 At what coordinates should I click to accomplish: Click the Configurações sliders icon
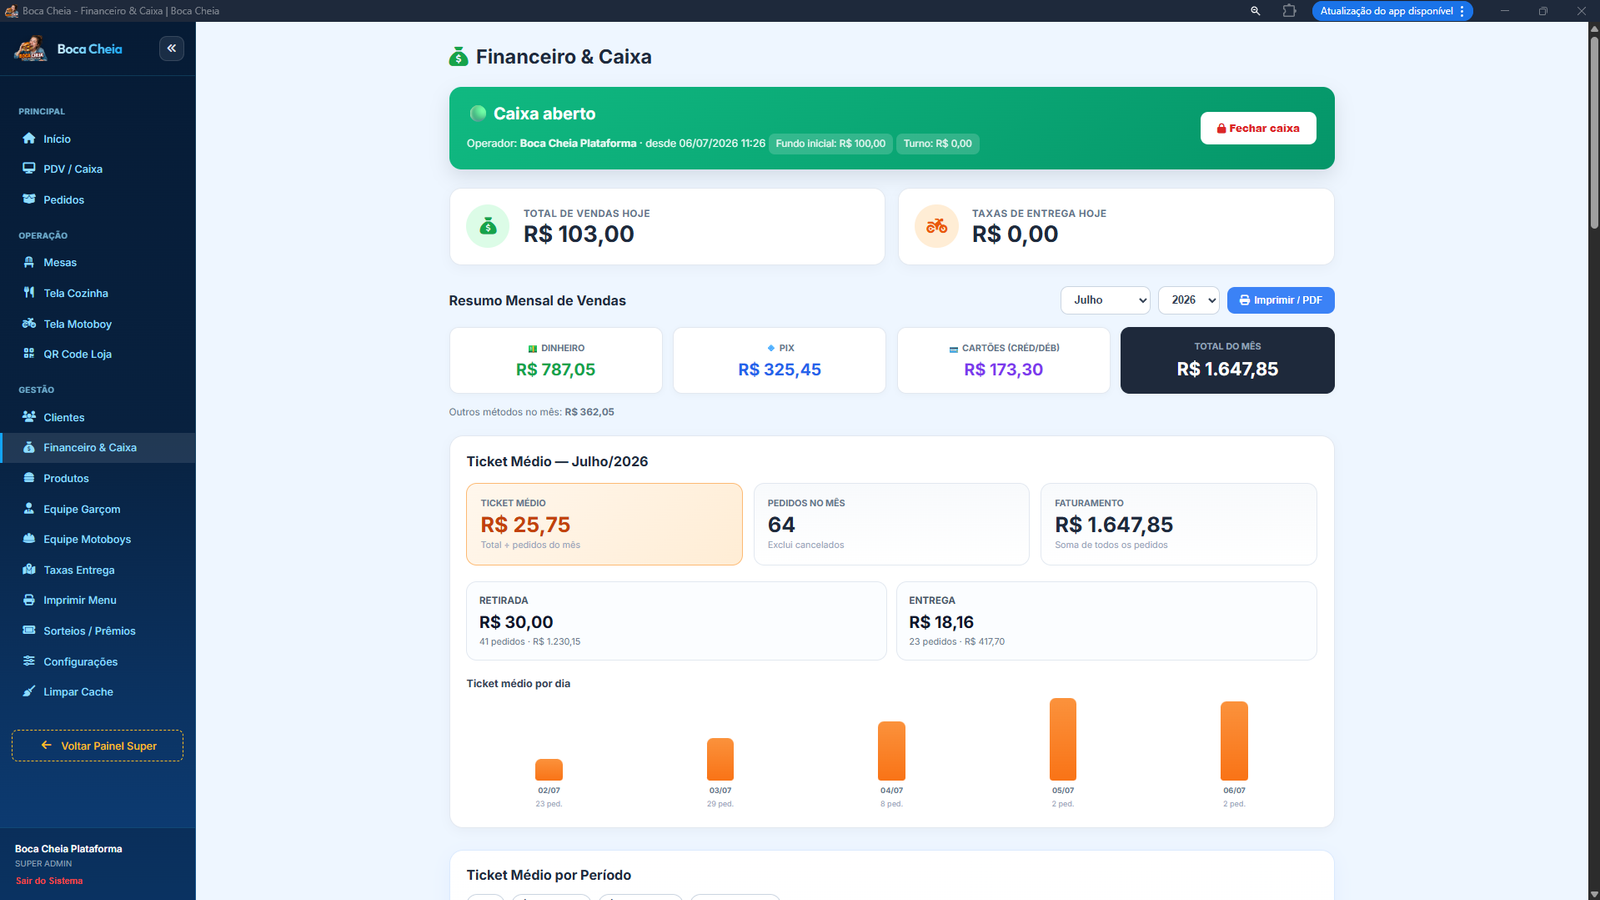29,661
